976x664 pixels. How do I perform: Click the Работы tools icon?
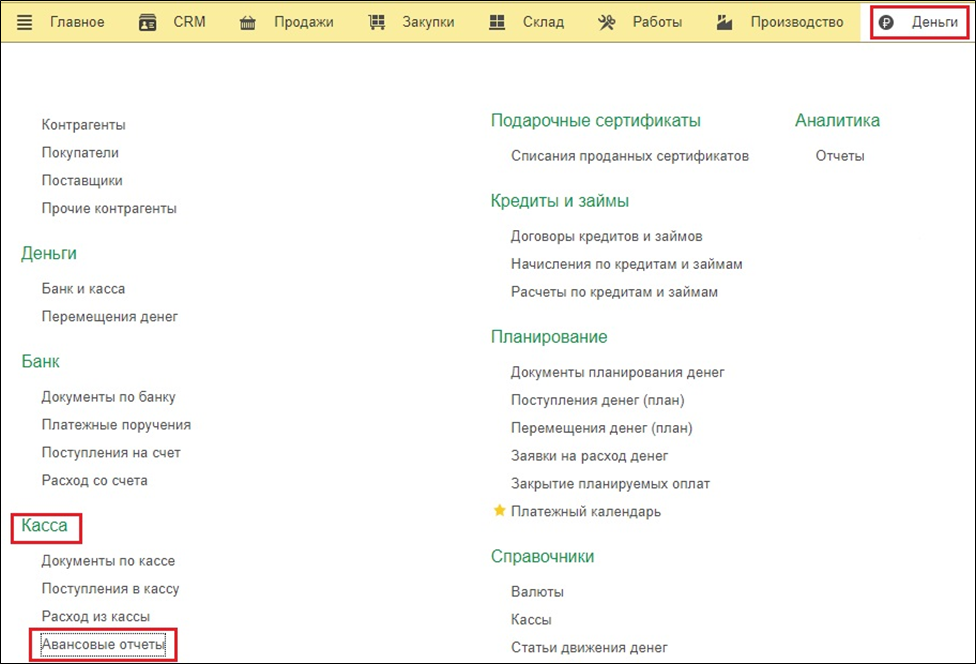607,22
